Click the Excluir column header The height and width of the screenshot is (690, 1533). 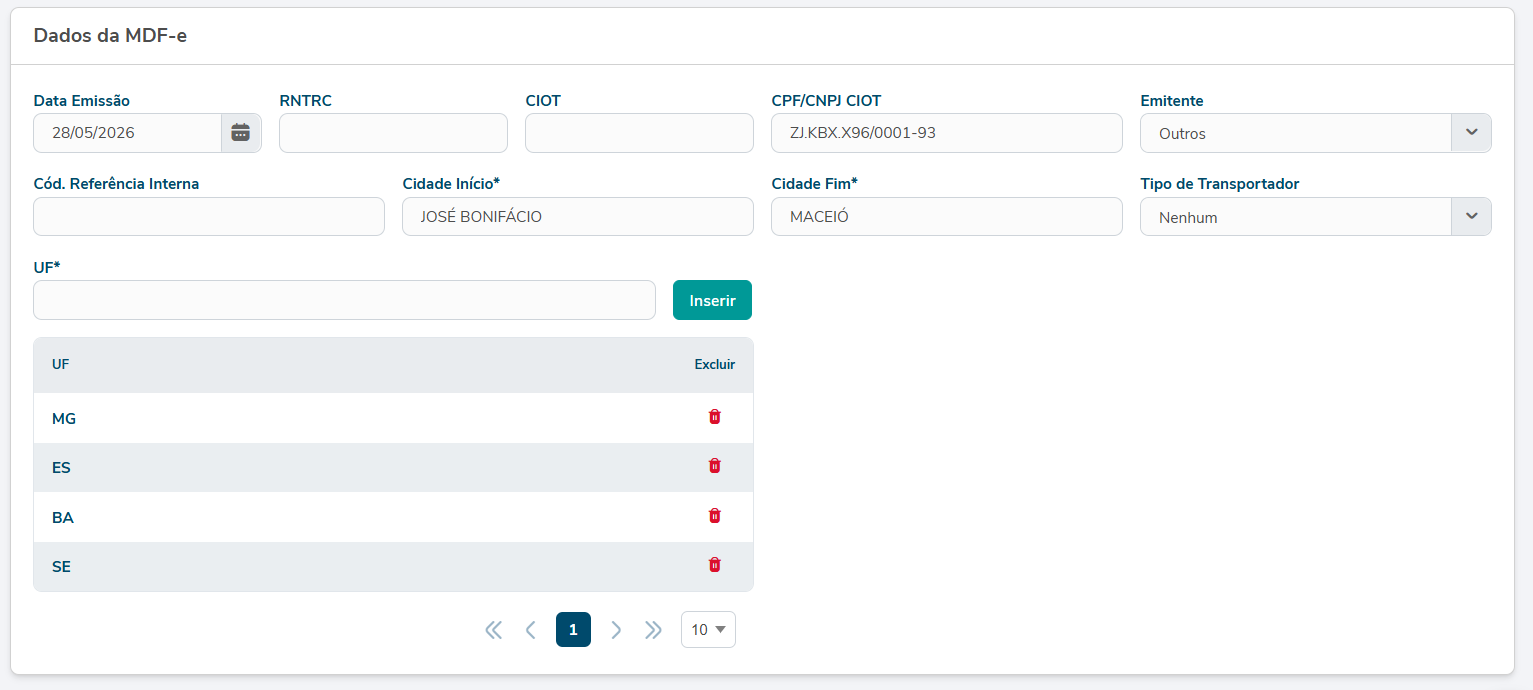pos(715,364)
